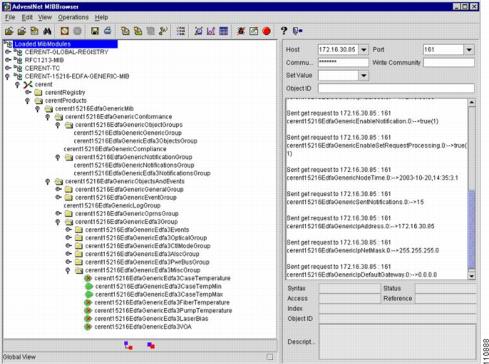Open the File menu
This screenshot has height=364, width=489.
click(10, 17)
